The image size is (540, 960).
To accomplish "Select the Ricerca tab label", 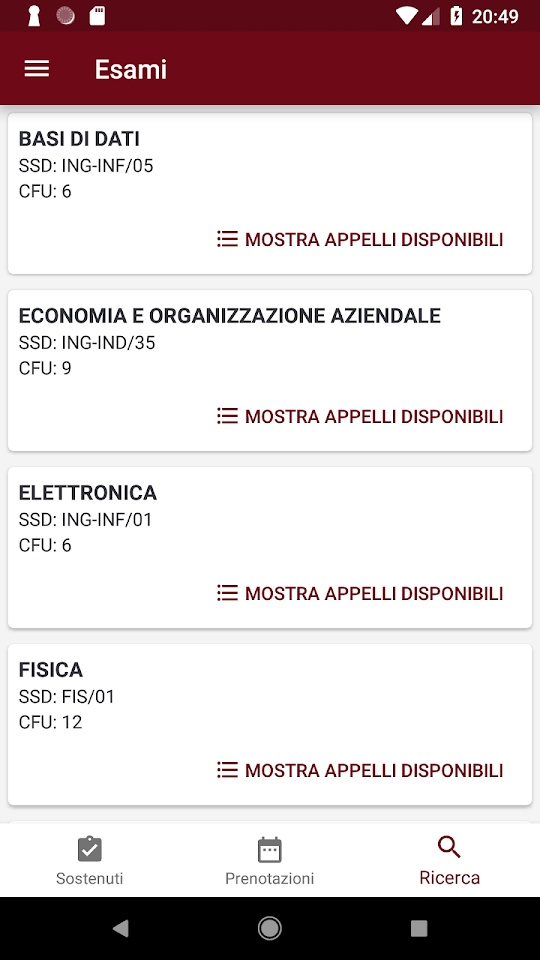I will [x=449, y=878].
